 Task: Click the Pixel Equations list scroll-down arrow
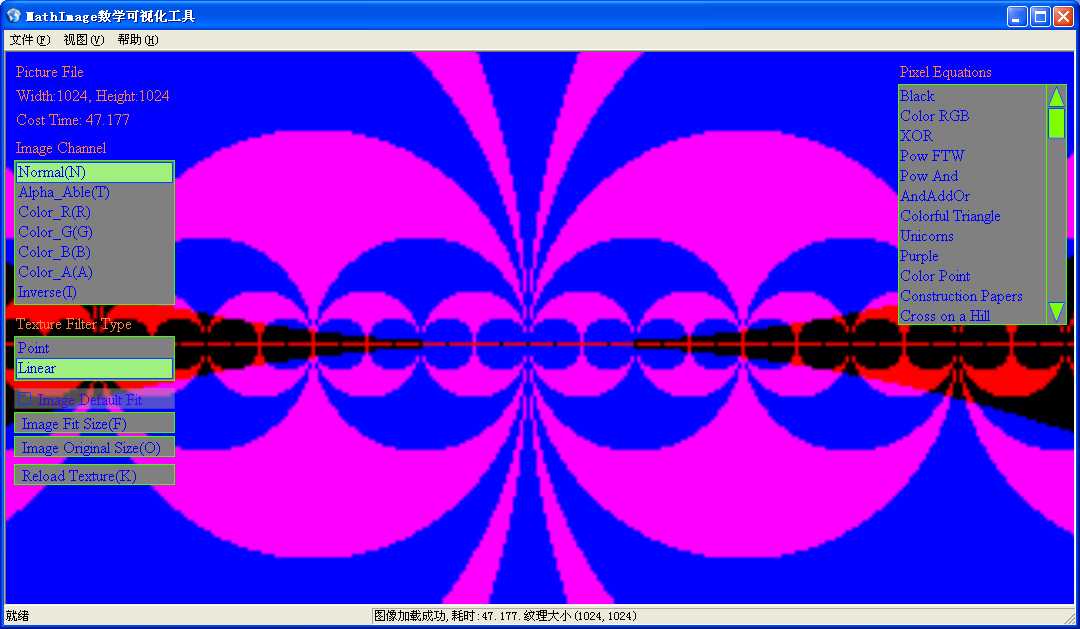[x=1056, y=311]
